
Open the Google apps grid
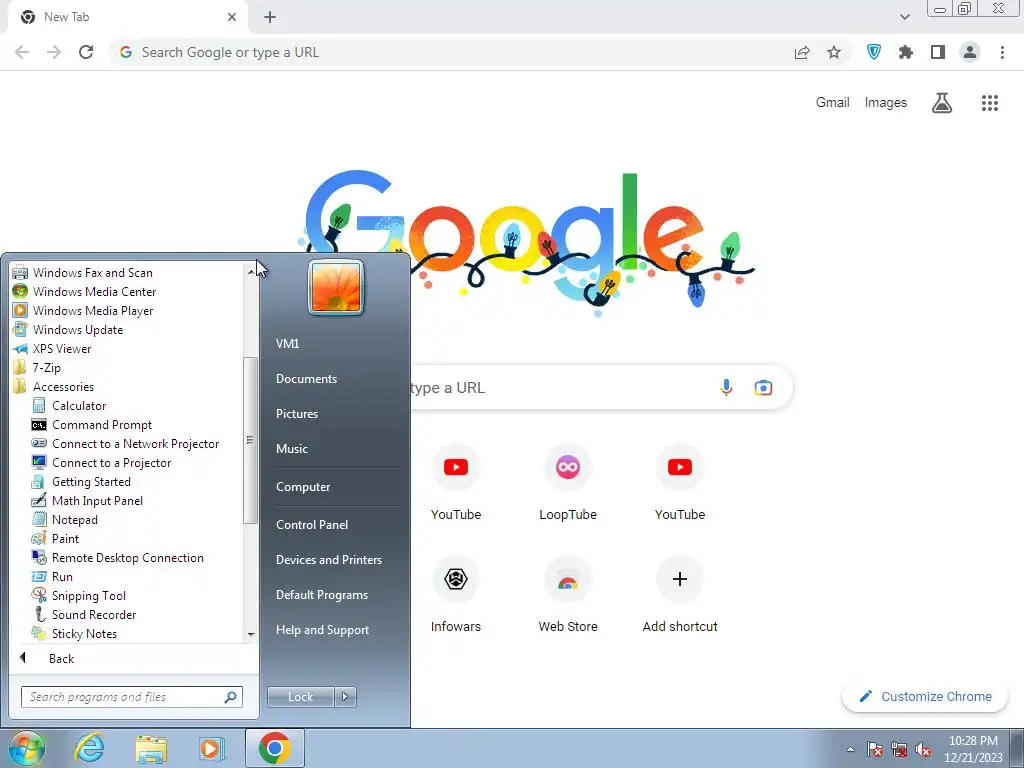[x=990, y=103]
